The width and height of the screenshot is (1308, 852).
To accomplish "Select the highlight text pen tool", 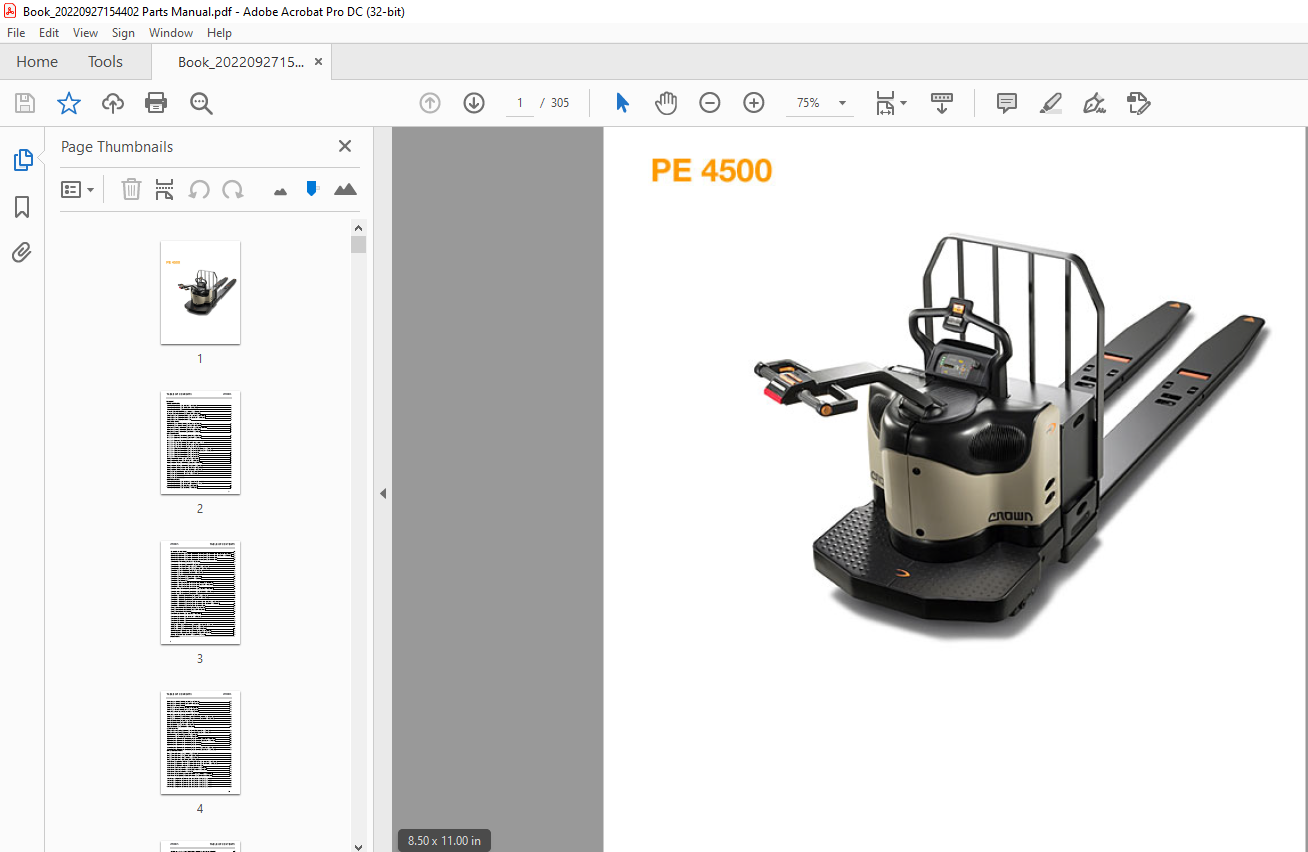I will [1050, 103].
